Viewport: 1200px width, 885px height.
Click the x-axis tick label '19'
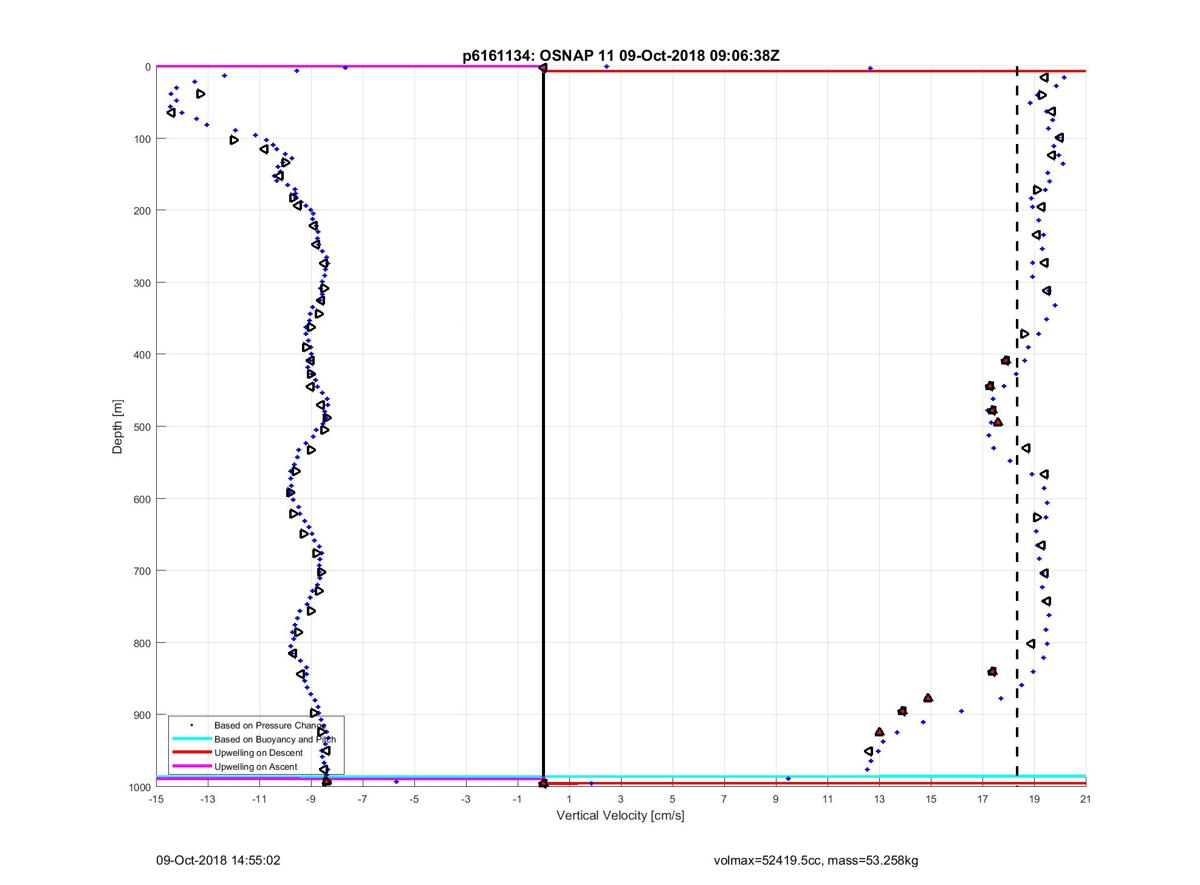coord(1034,799)
